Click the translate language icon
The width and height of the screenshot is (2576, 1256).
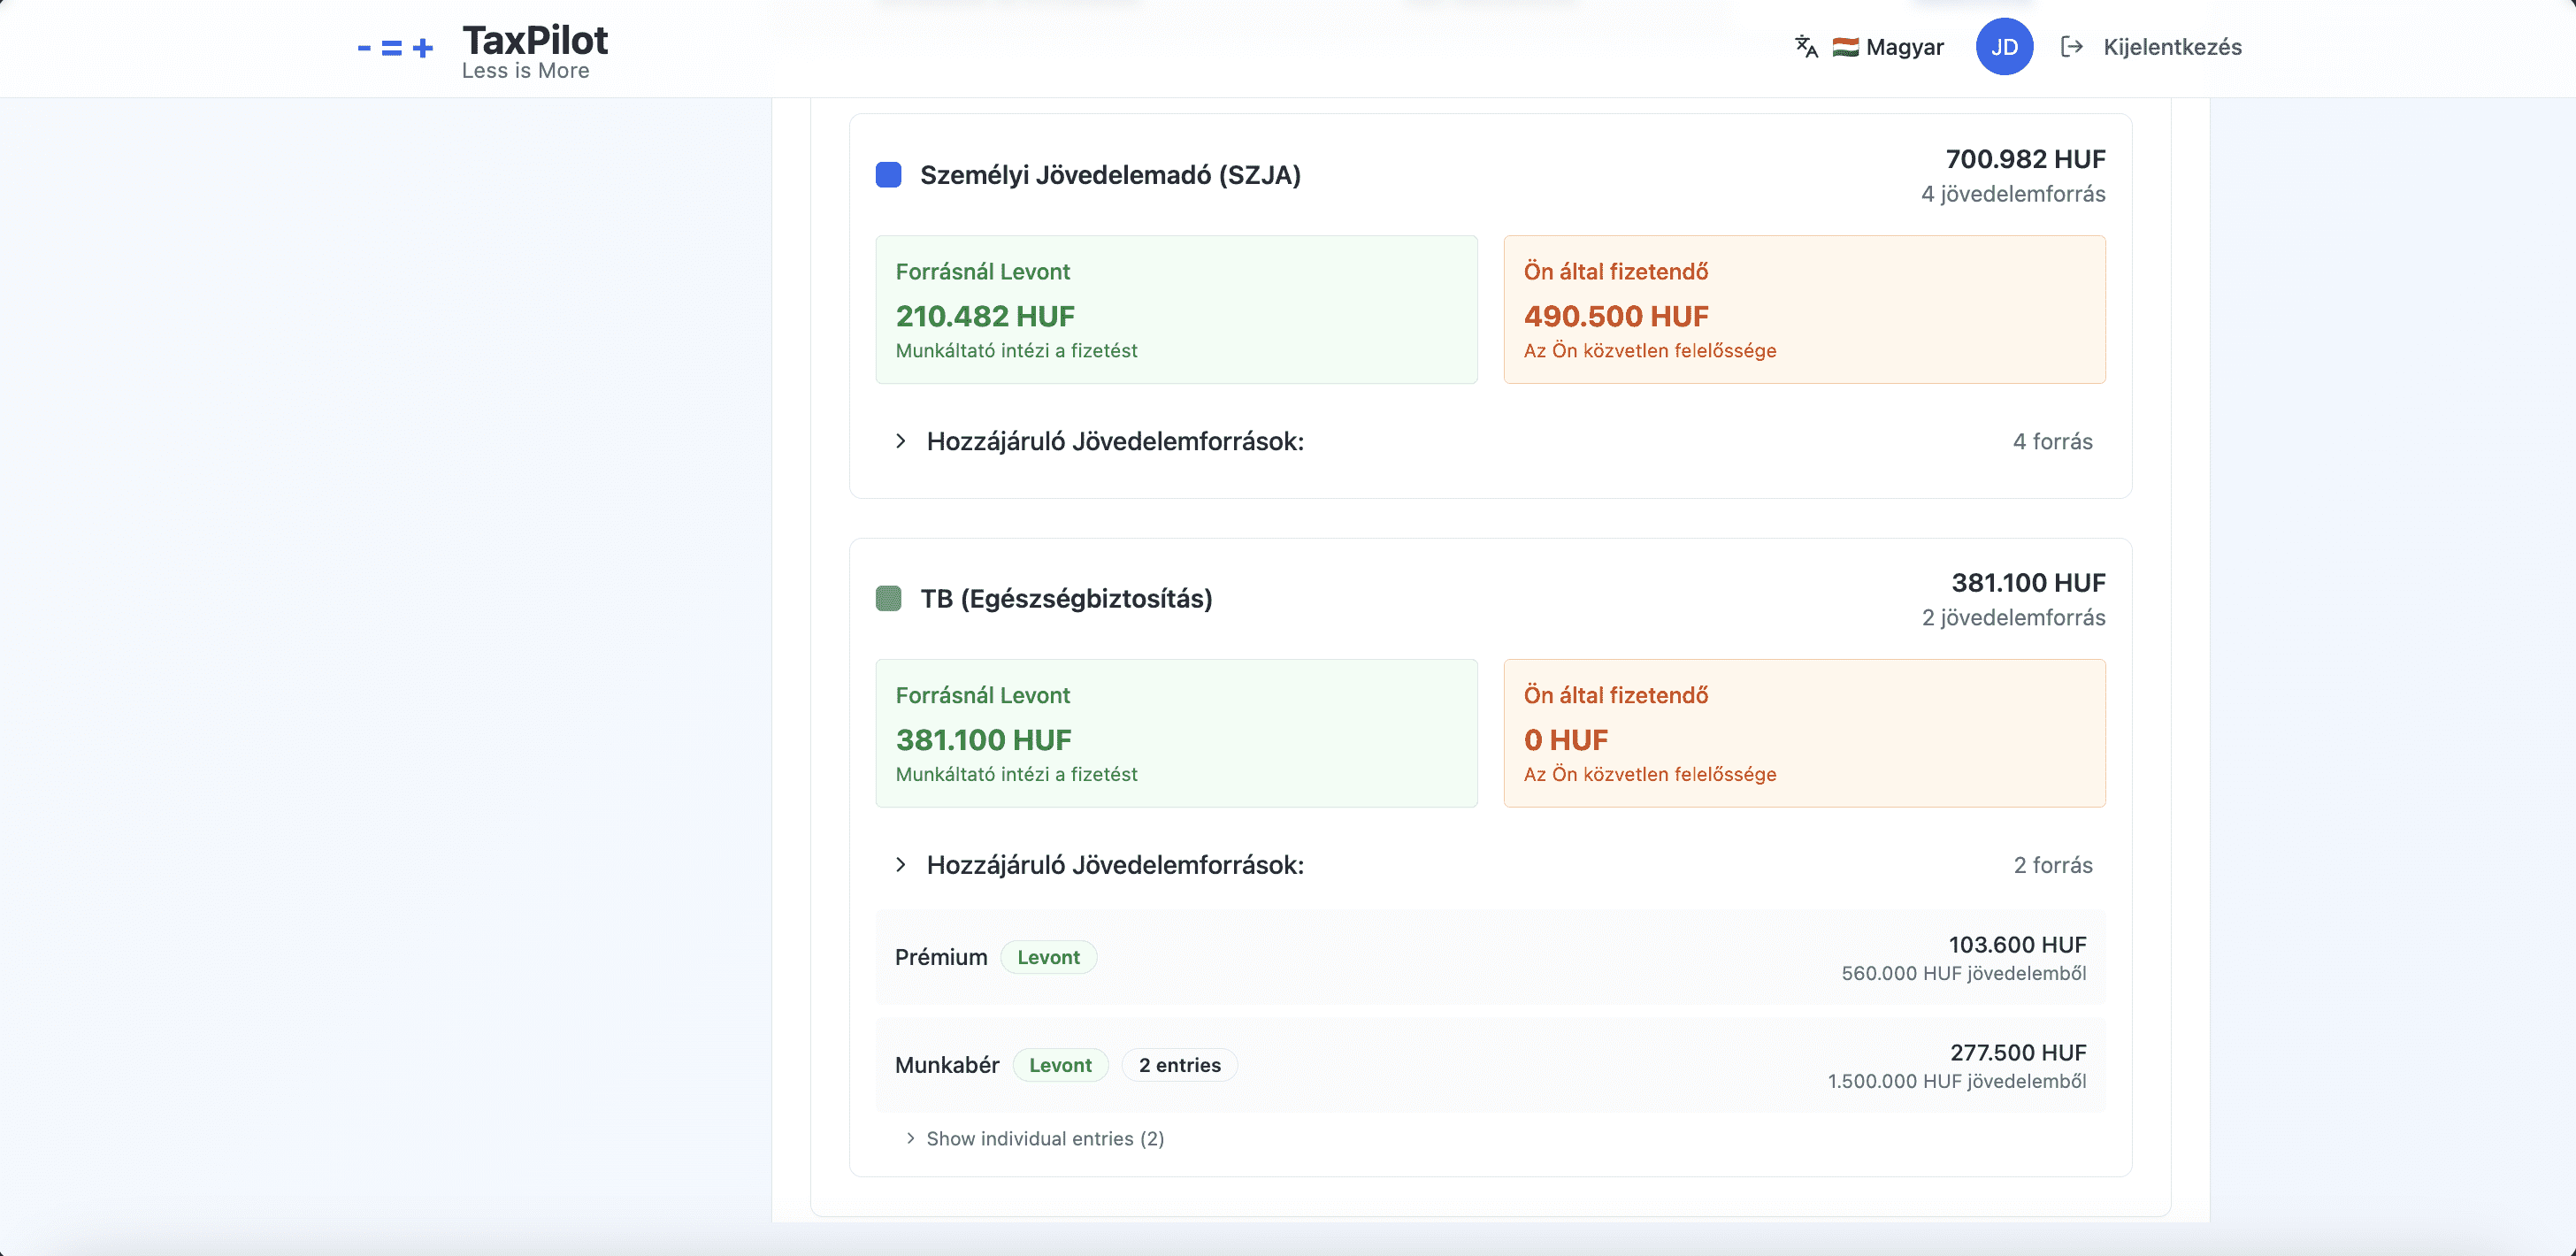click(x=1806, y=47)
